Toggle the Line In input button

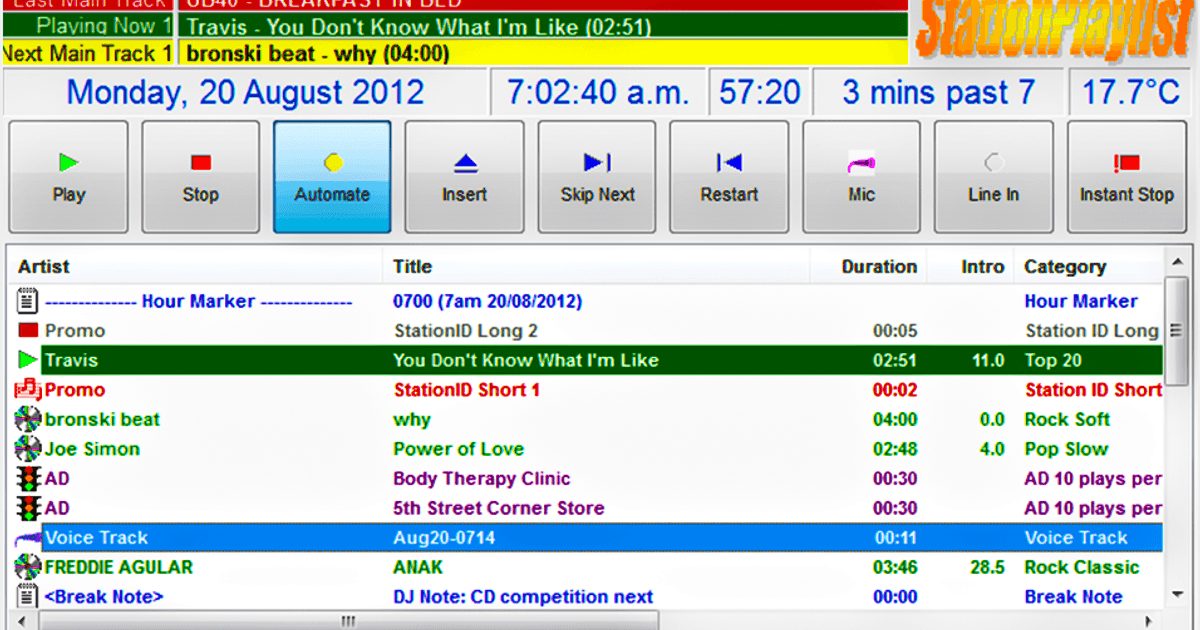[993, 177]
